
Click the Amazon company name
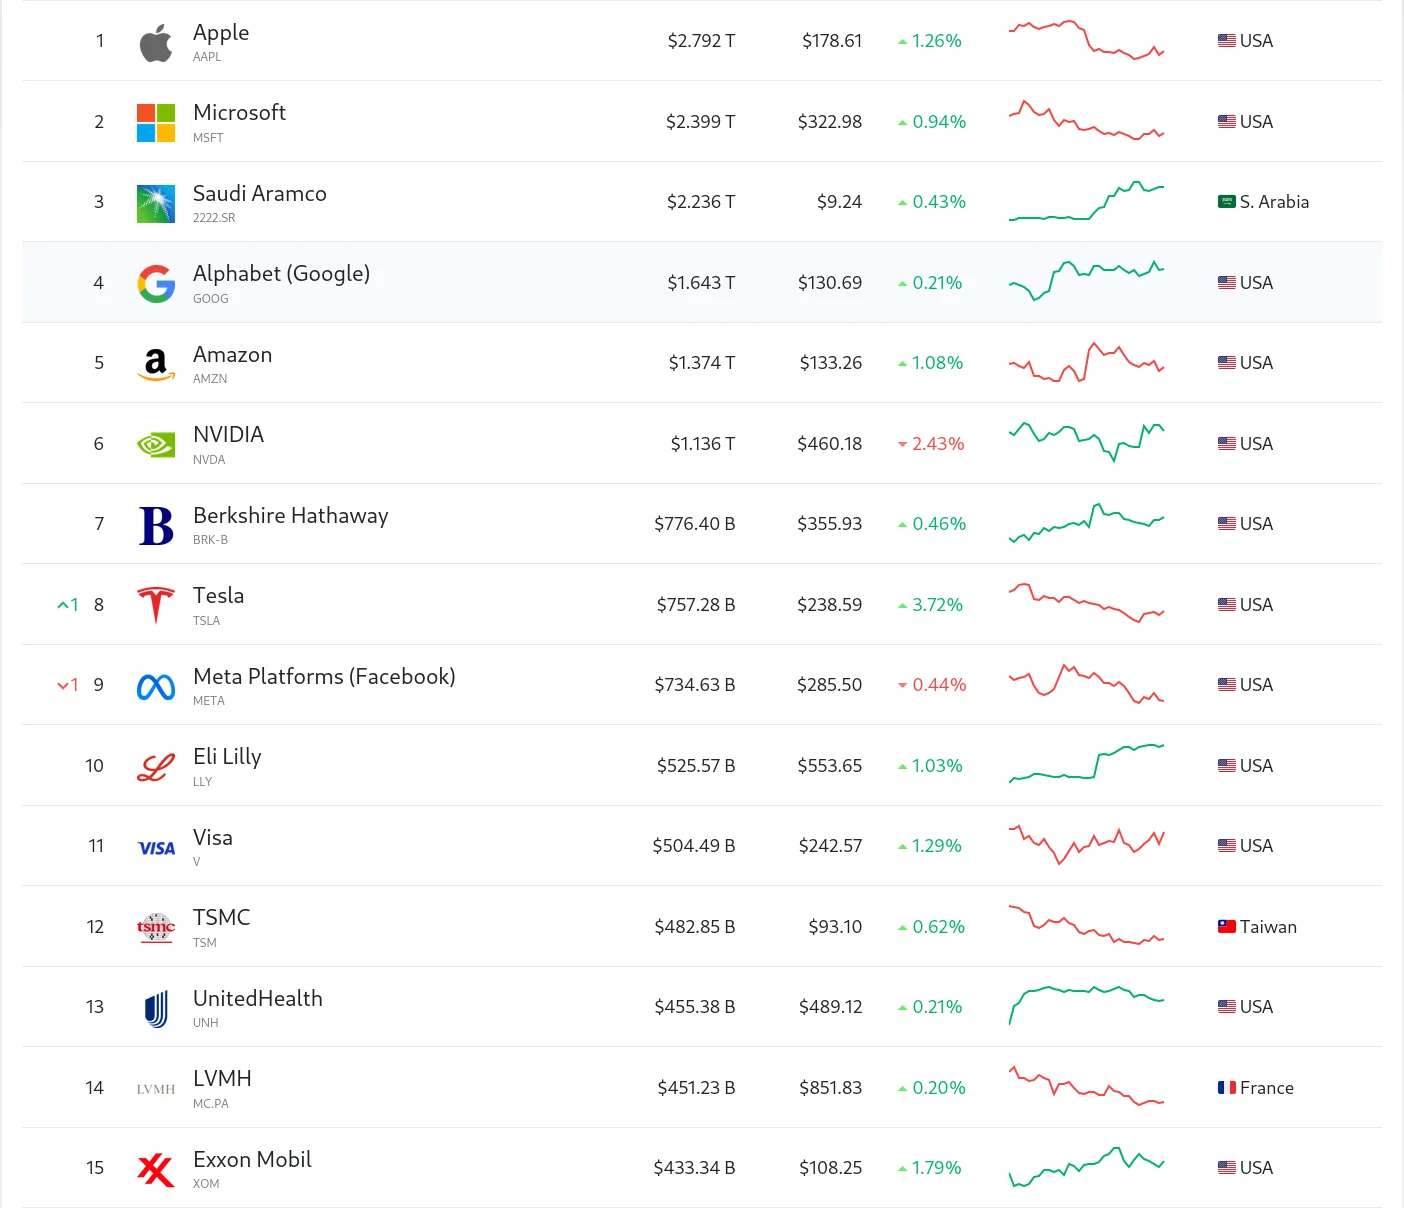coord(232,355)
